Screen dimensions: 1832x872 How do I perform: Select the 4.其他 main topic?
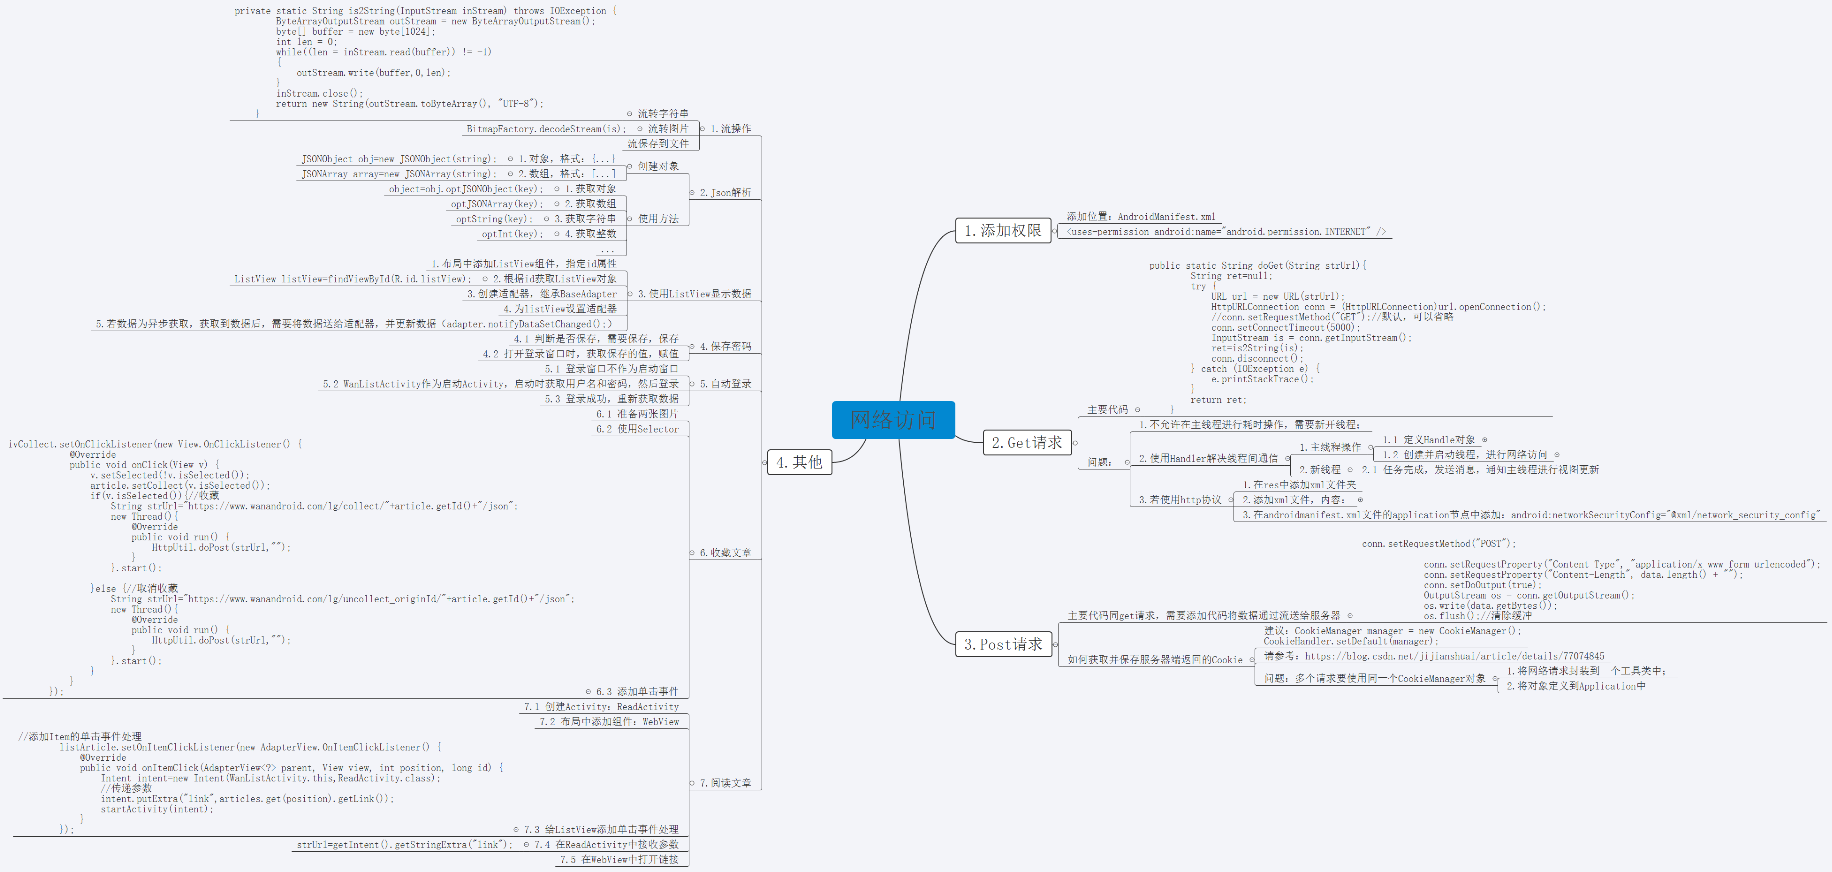(x=798, y=462)
